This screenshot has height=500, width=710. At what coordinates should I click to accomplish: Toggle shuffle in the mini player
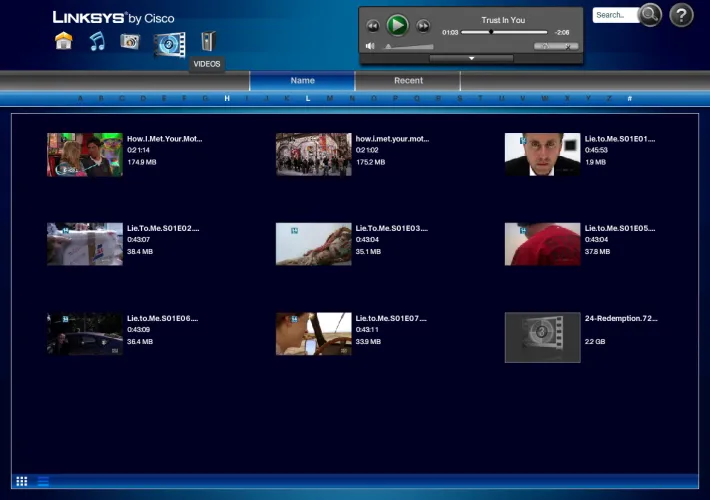tap(568, 46)
